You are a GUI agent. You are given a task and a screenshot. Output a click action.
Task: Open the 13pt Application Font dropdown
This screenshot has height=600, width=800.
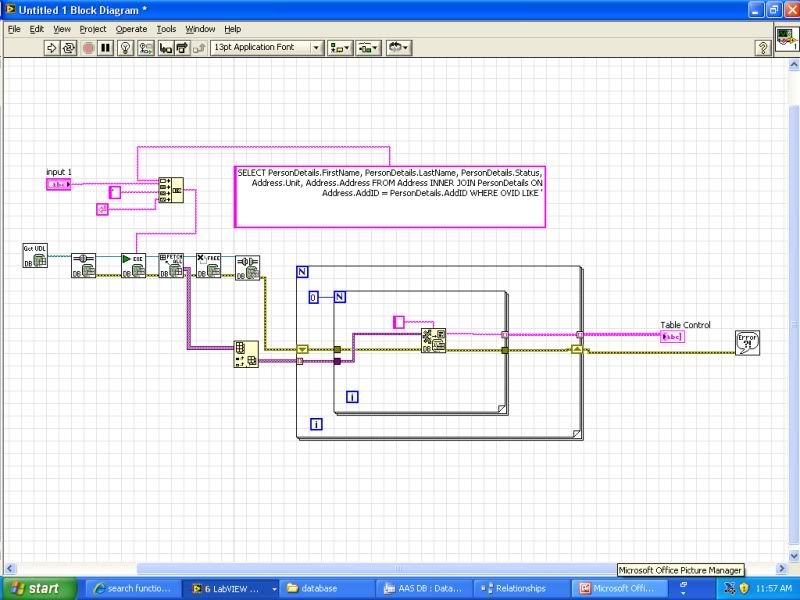[267, 47]
